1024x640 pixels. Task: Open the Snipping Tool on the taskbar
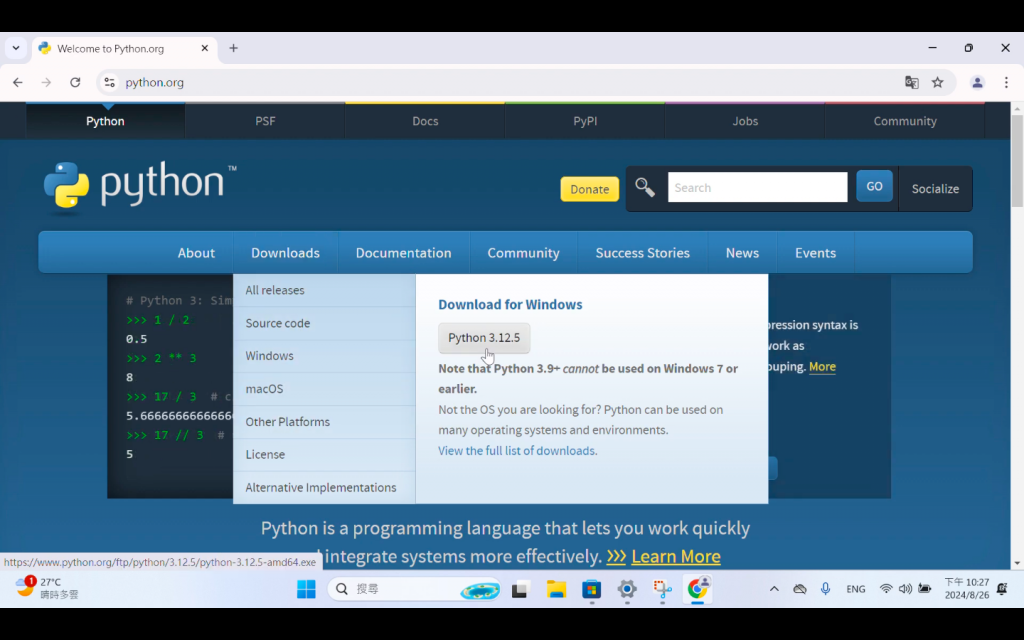pos(662,589)
